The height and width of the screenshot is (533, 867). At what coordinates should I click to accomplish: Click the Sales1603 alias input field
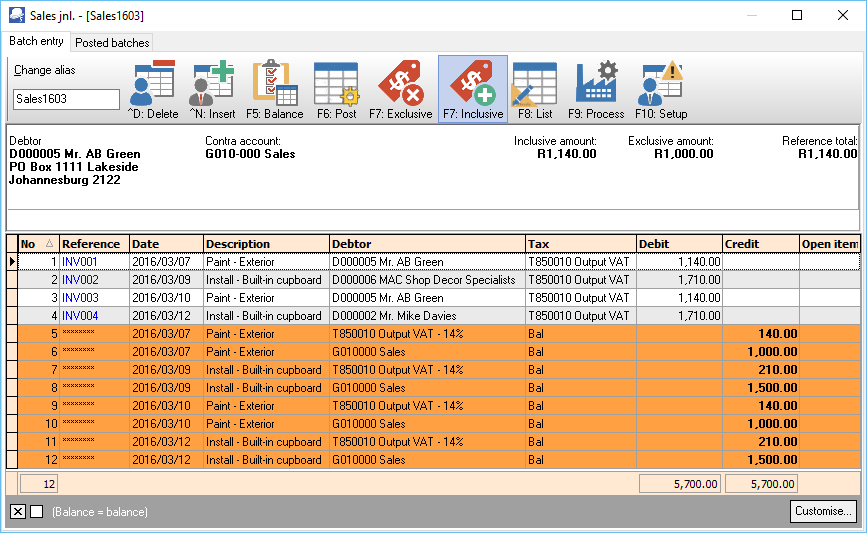click(x=66, y=99)
